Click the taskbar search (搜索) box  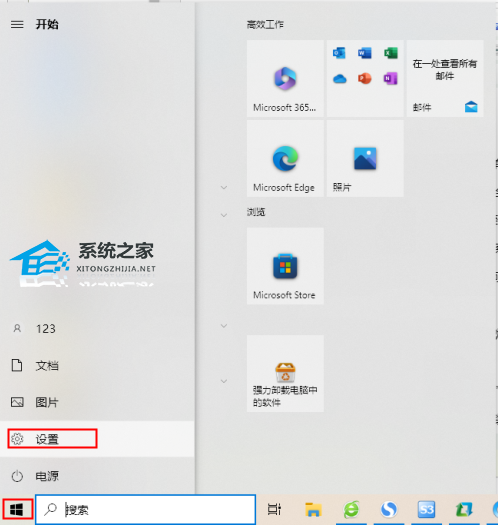146,510
